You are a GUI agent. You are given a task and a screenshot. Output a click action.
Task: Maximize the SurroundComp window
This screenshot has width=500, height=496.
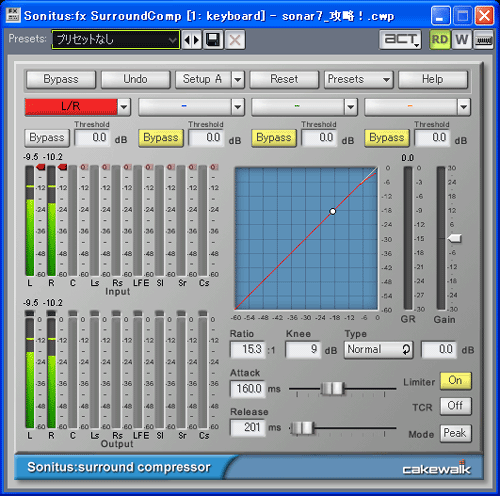463,15
